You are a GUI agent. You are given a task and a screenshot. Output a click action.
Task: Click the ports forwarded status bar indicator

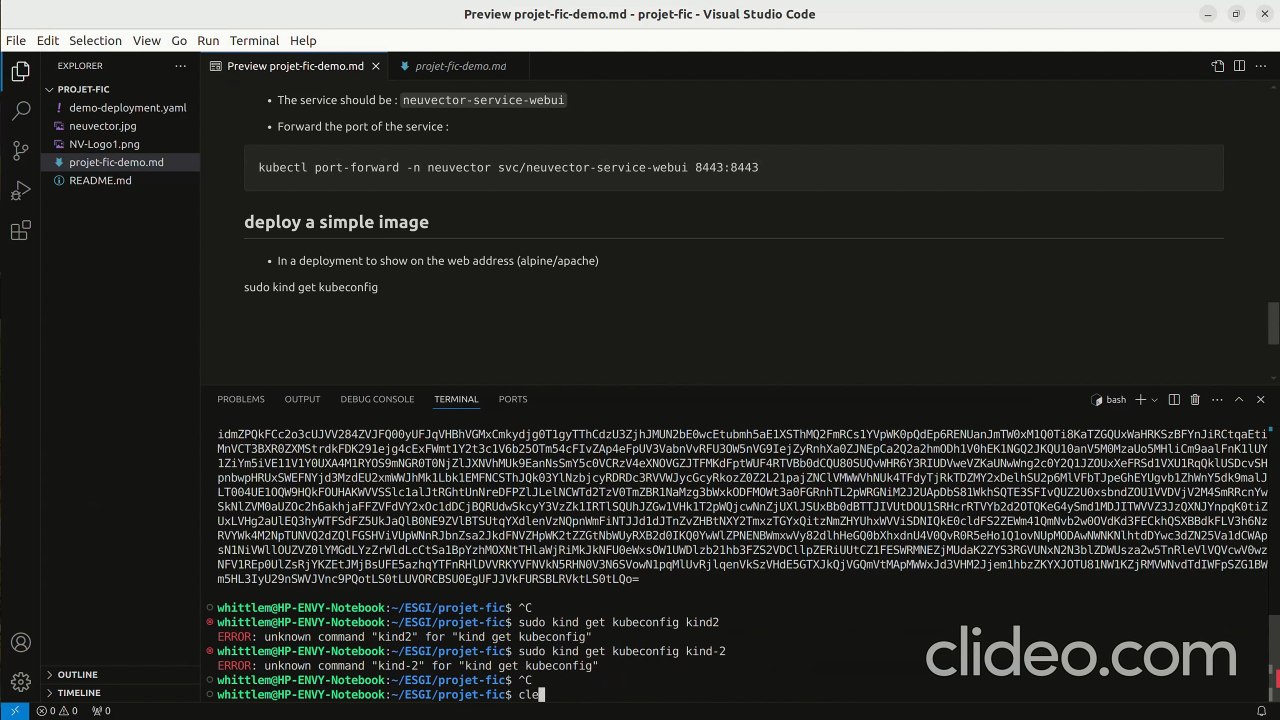point(101,711)
